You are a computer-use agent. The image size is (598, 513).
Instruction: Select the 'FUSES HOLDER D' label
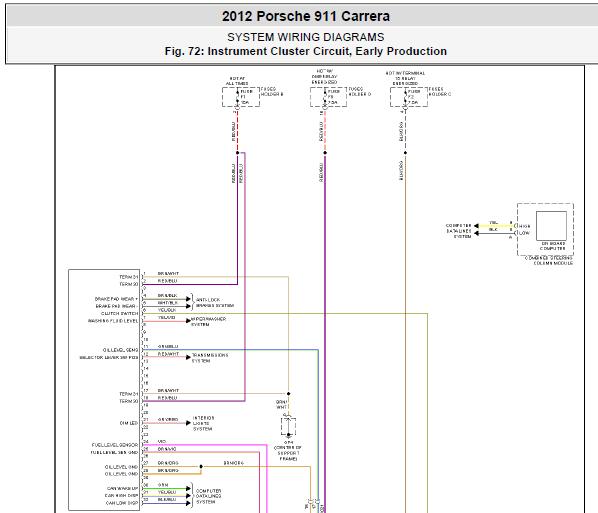click(x=359, y=92)
